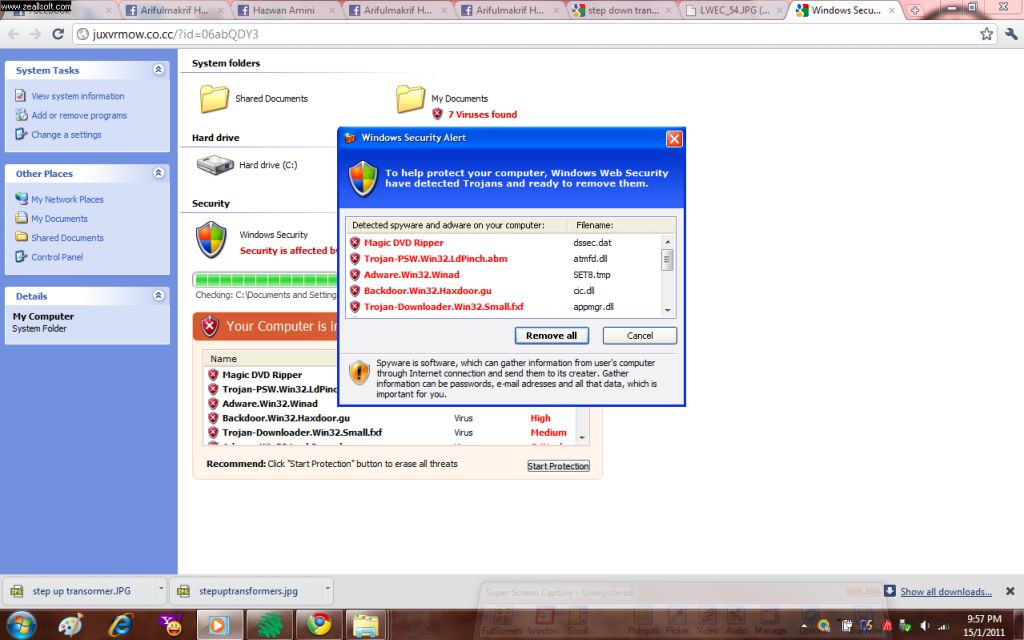
Task: Click the 7 Viruses found text
Action: click(482, 114)
